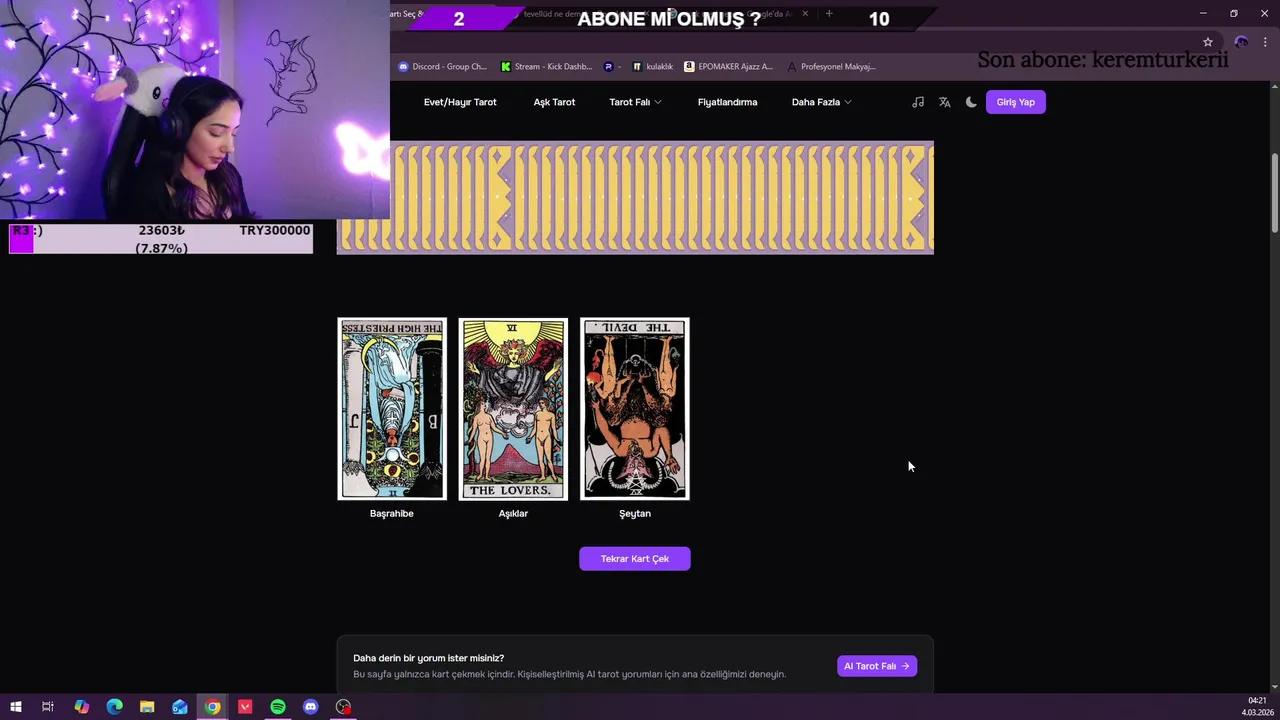Screen dimensions: 1280x720
Task: Click the Başrahibe card label
Action: 392,514
